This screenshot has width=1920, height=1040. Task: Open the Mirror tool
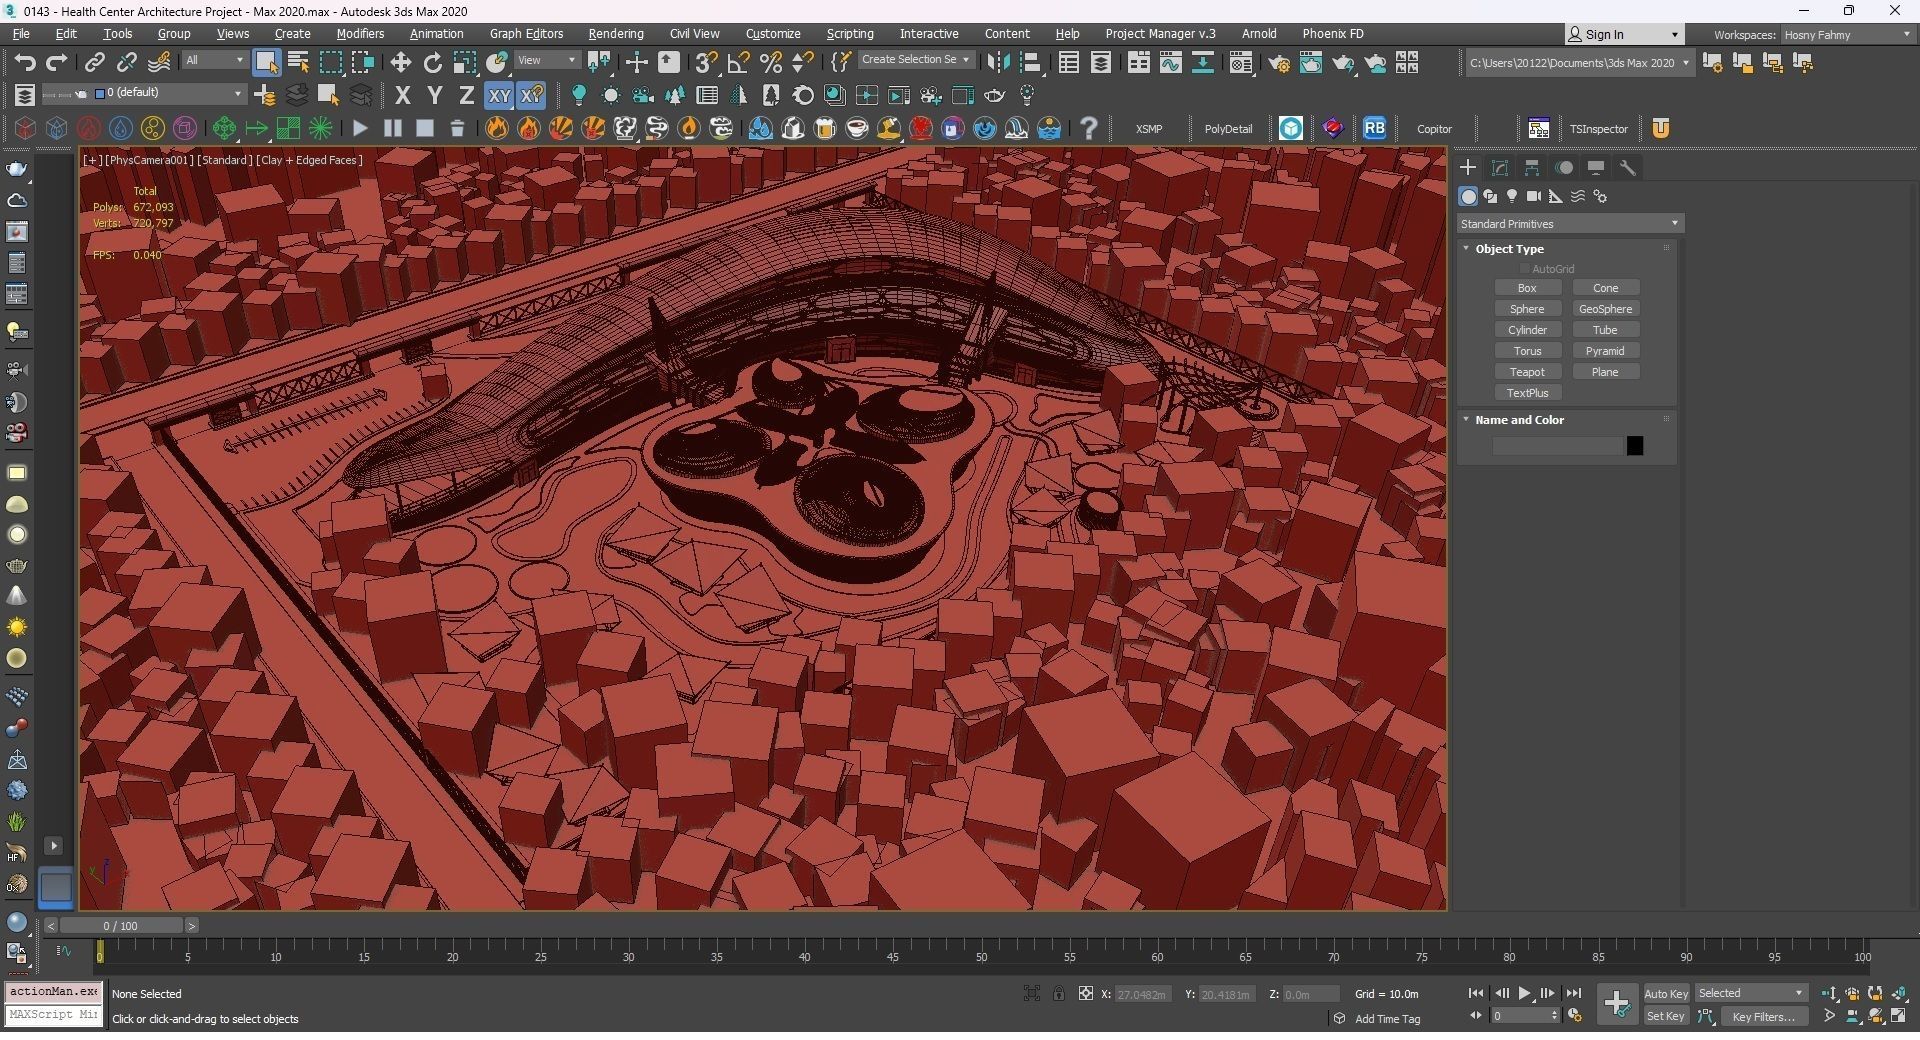coord(998,62)
